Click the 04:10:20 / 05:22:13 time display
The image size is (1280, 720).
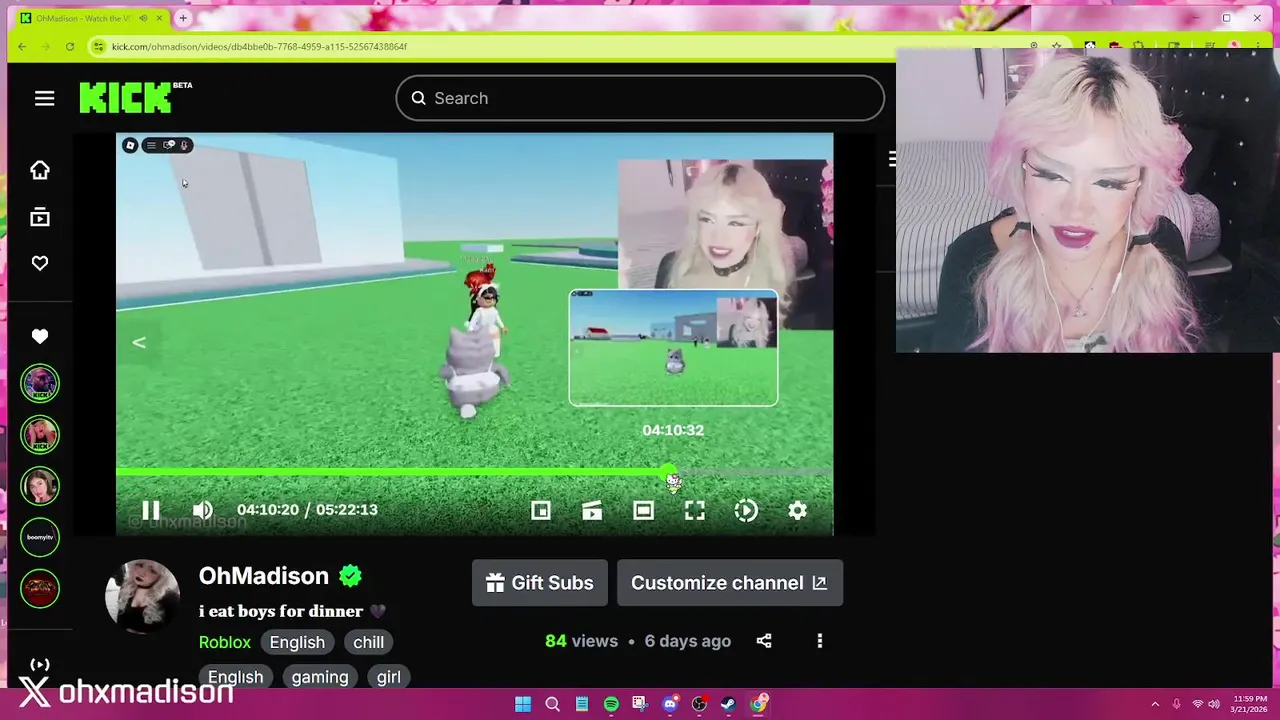coord(307,510)
